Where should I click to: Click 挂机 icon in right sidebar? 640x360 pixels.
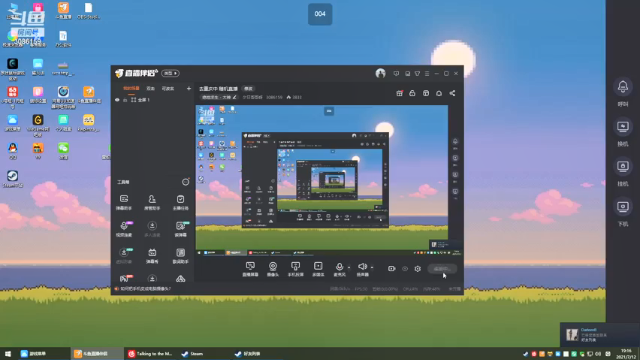[623, 167]
